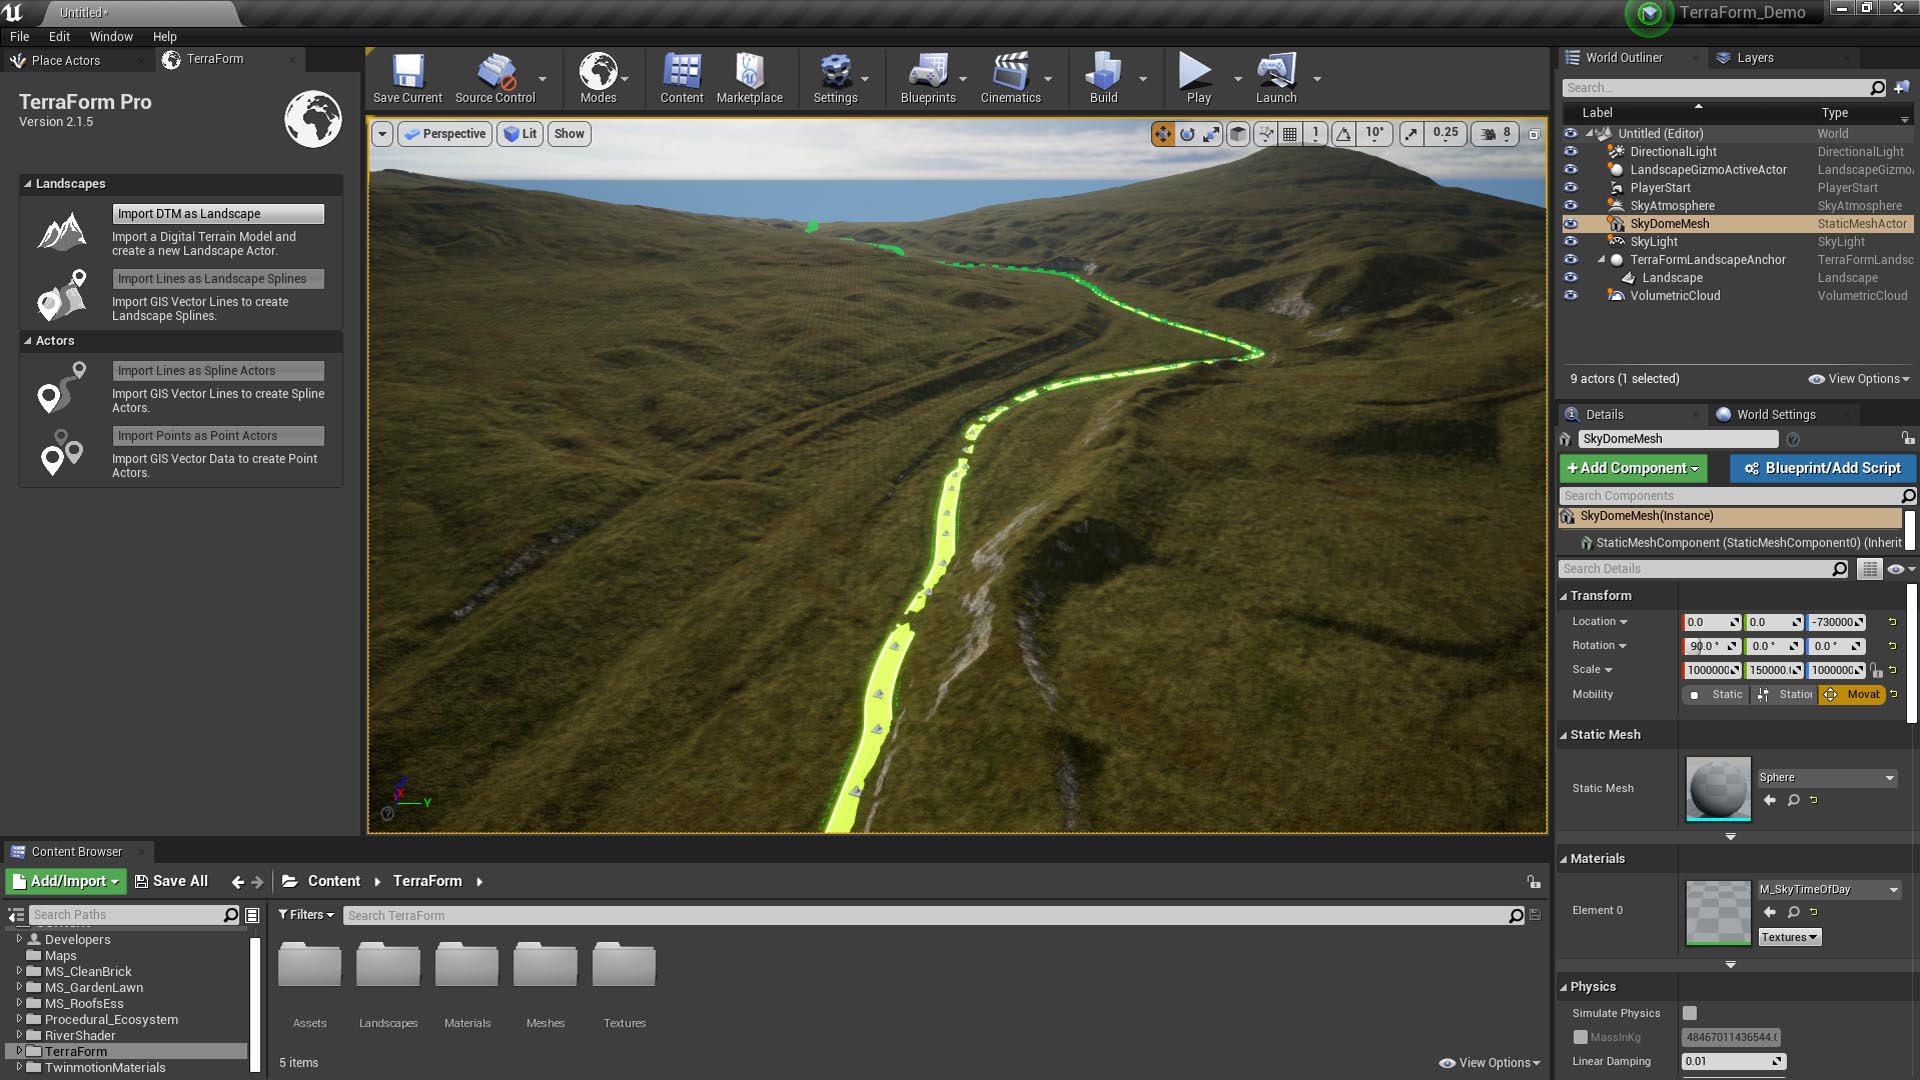The height and width of the screenshot is (1080, 1920).
Task: Switch to the Place Actors tab
Action: (66, 61)
